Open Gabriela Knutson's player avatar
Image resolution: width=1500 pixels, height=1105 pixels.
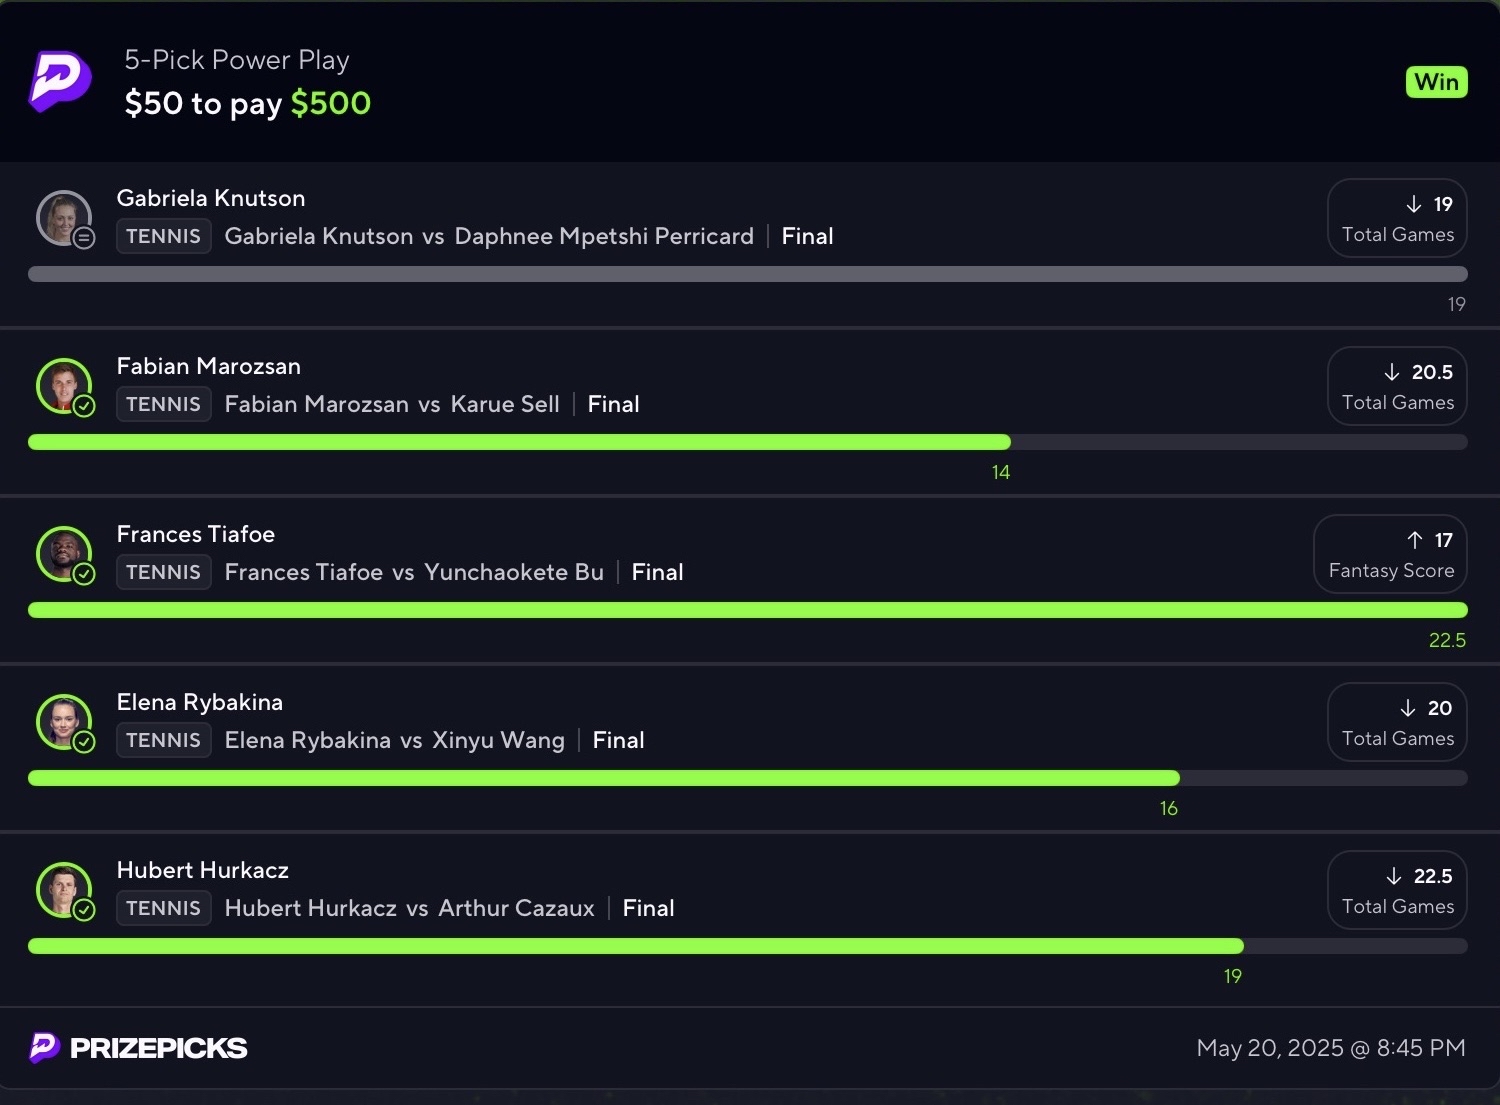tap(65, 219)
